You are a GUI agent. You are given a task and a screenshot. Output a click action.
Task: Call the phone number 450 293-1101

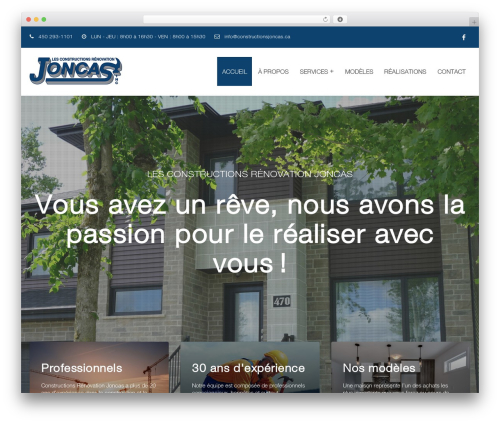tap(55, 37)
